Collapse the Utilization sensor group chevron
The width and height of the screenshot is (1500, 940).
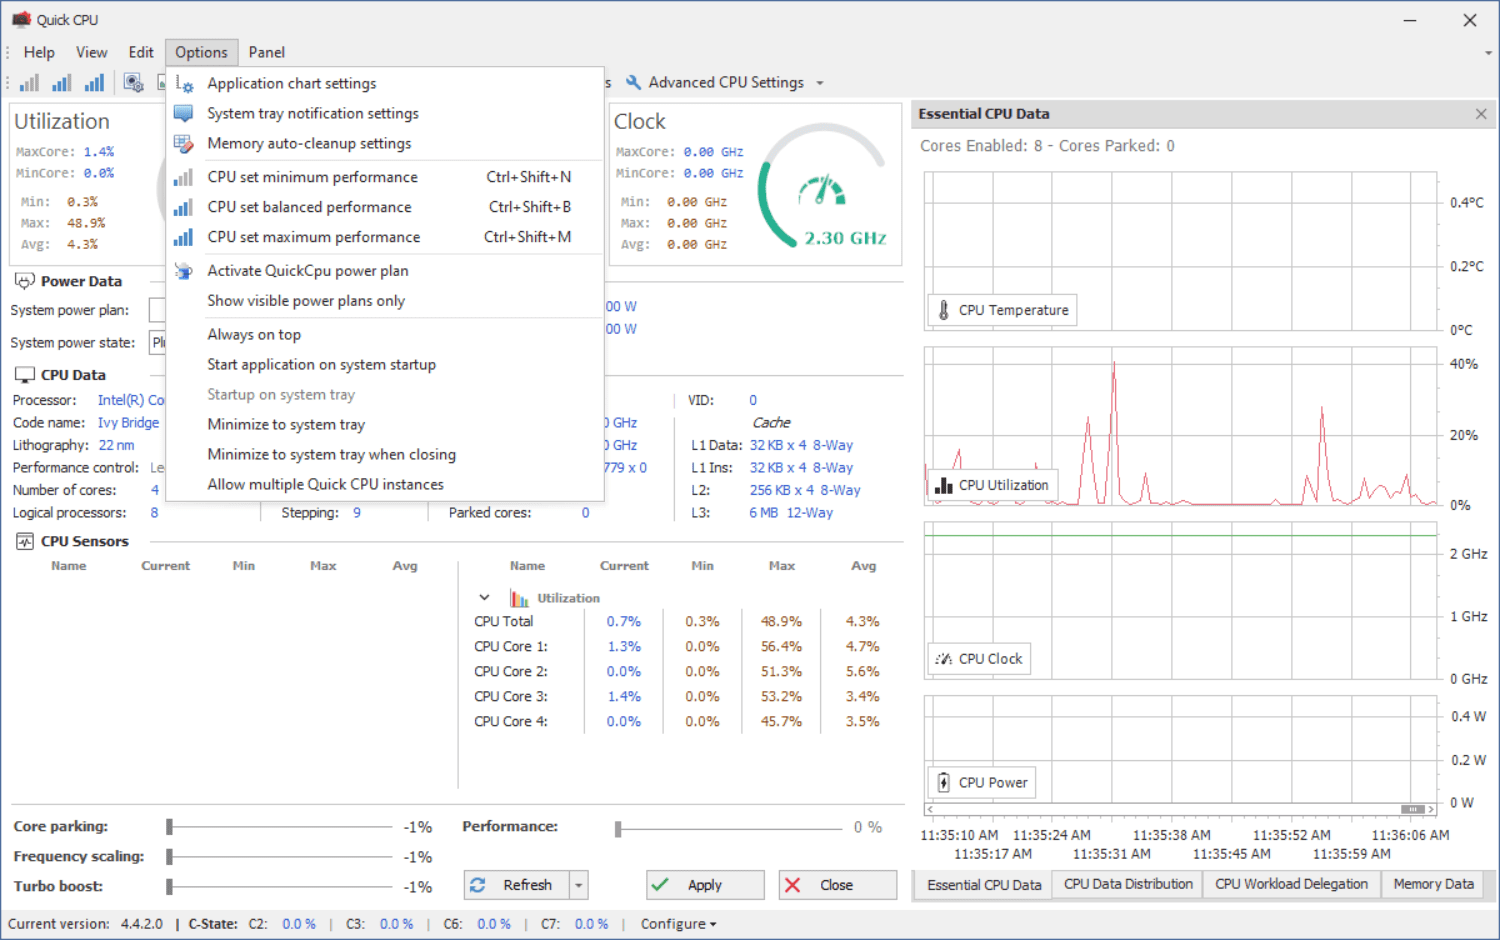484,598
